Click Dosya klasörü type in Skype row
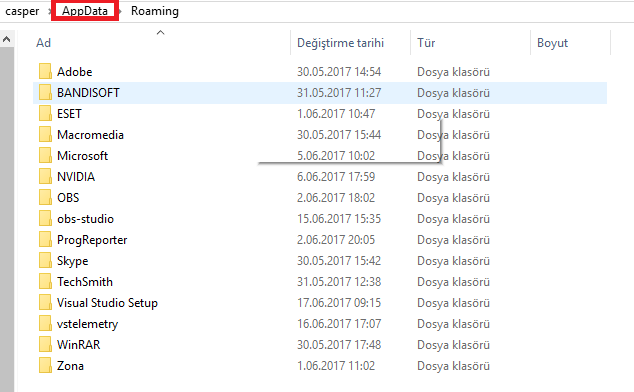 point(453,261)
